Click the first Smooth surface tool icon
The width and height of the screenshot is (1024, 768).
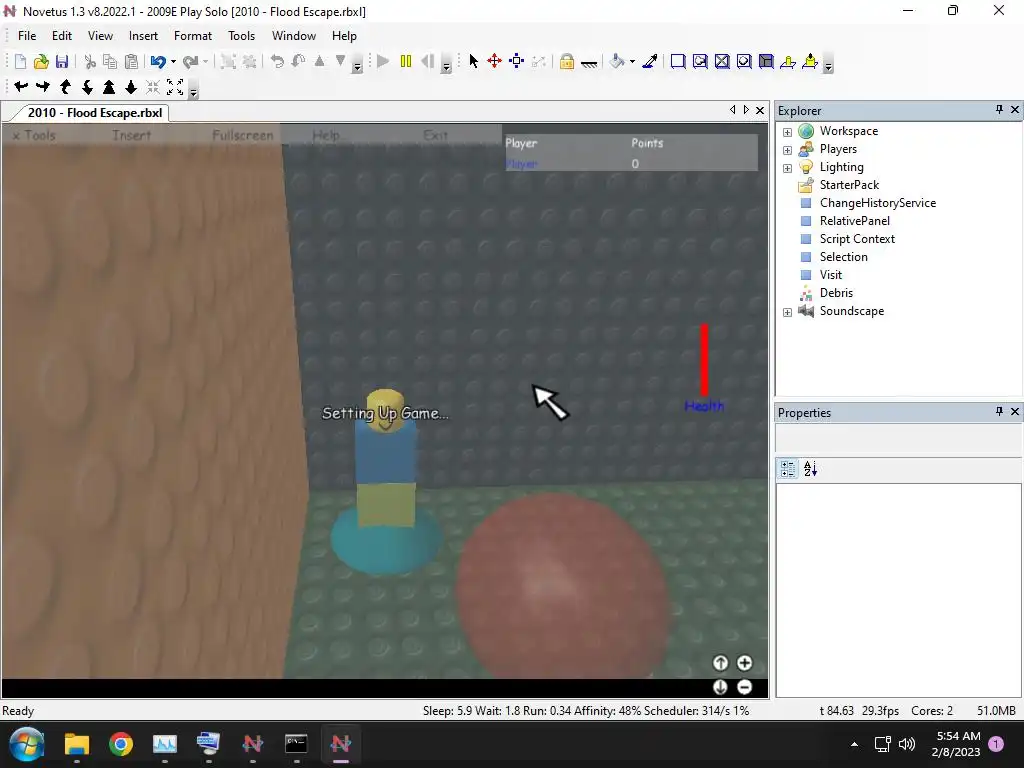[678, 61]
